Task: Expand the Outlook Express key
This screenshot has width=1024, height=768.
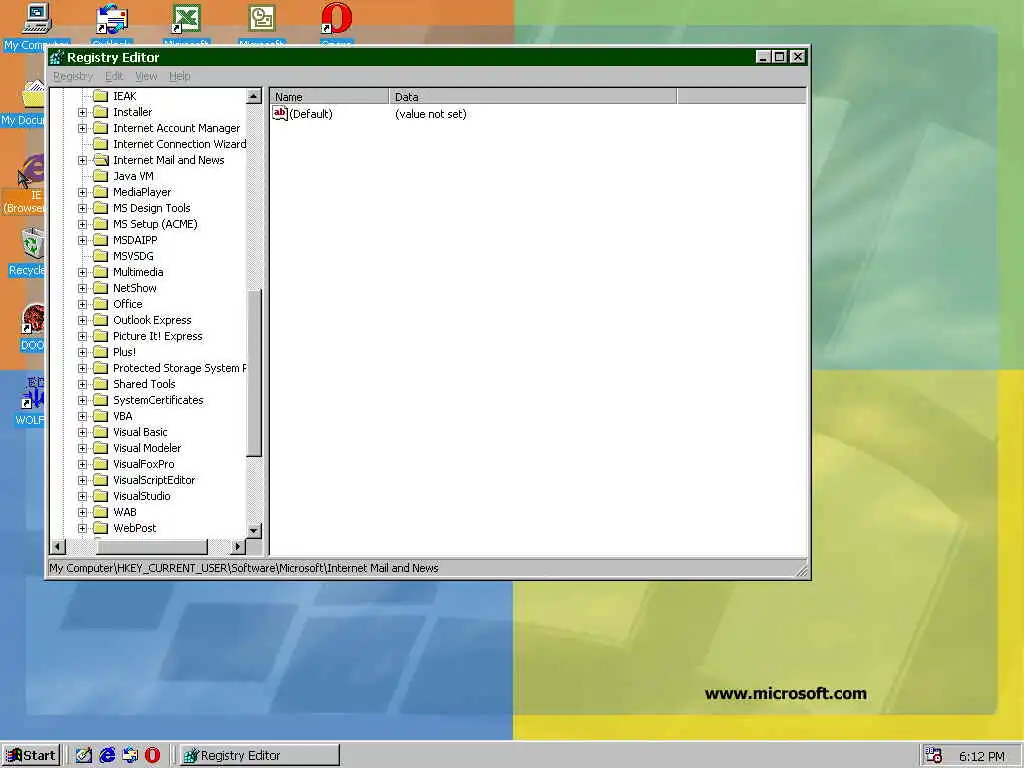Action: [x=82, y=320]
